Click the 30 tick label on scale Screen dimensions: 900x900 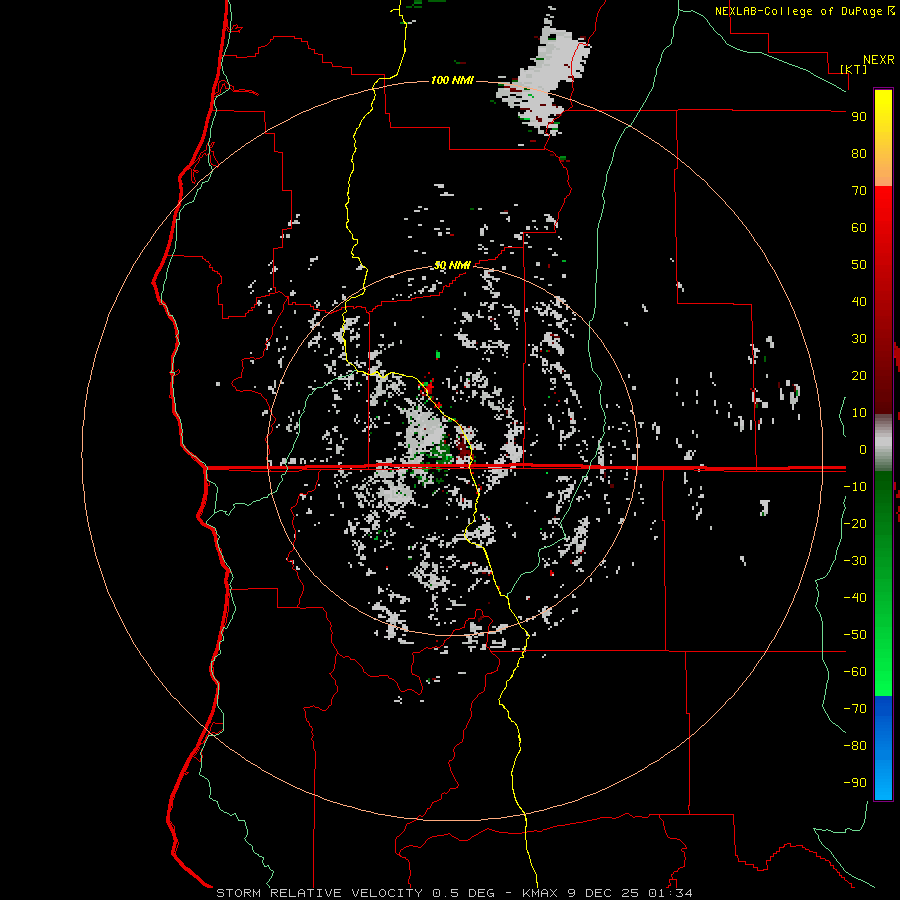[x=859, y=339]
